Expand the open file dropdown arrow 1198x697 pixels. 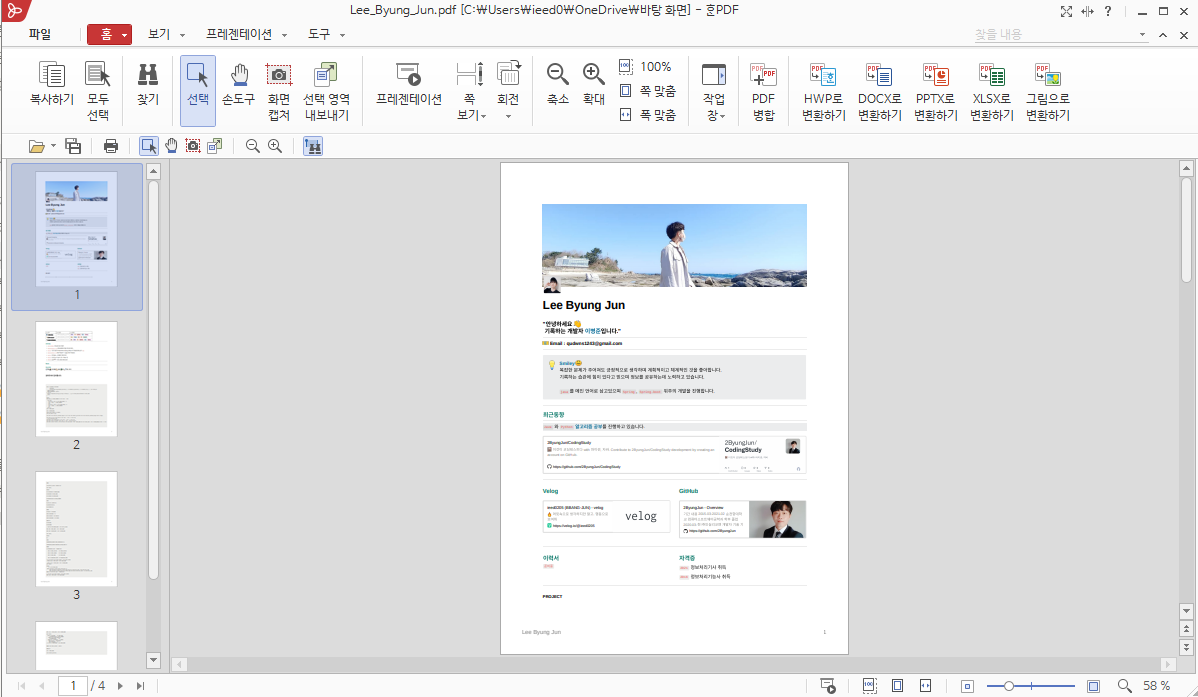tap(53, 146)
